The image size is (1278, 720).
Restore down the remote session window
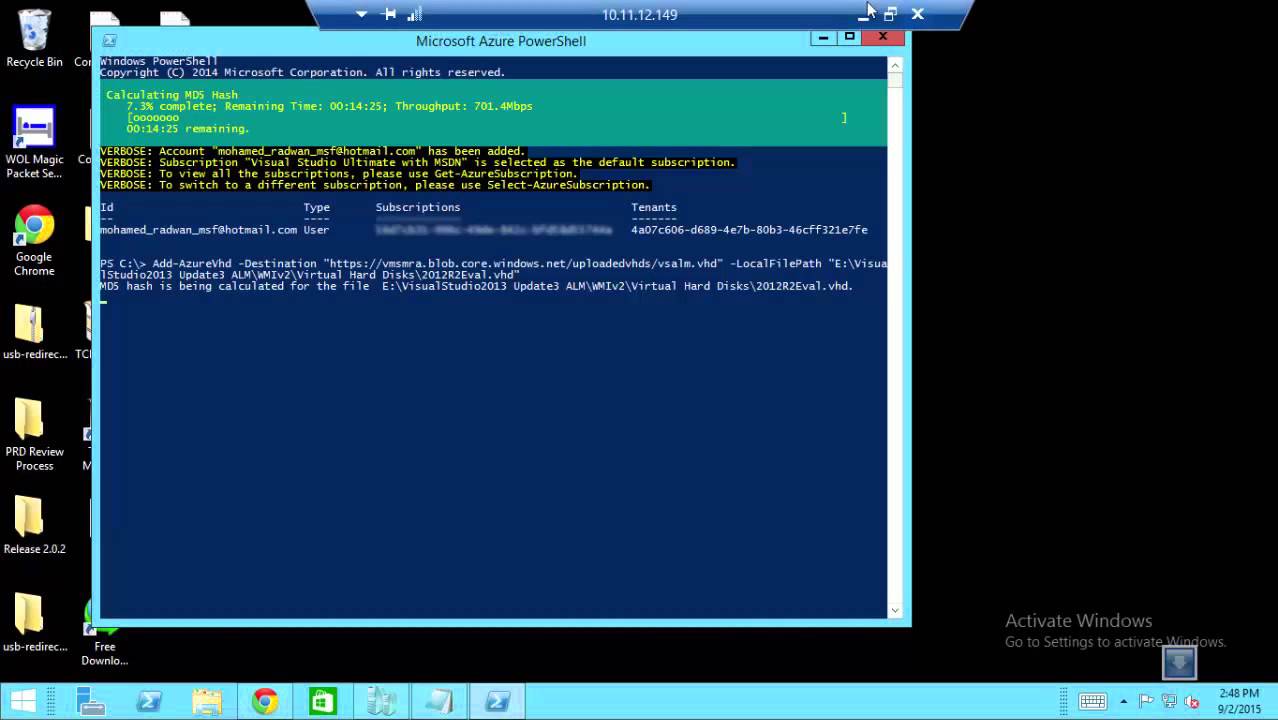[890, 14]
